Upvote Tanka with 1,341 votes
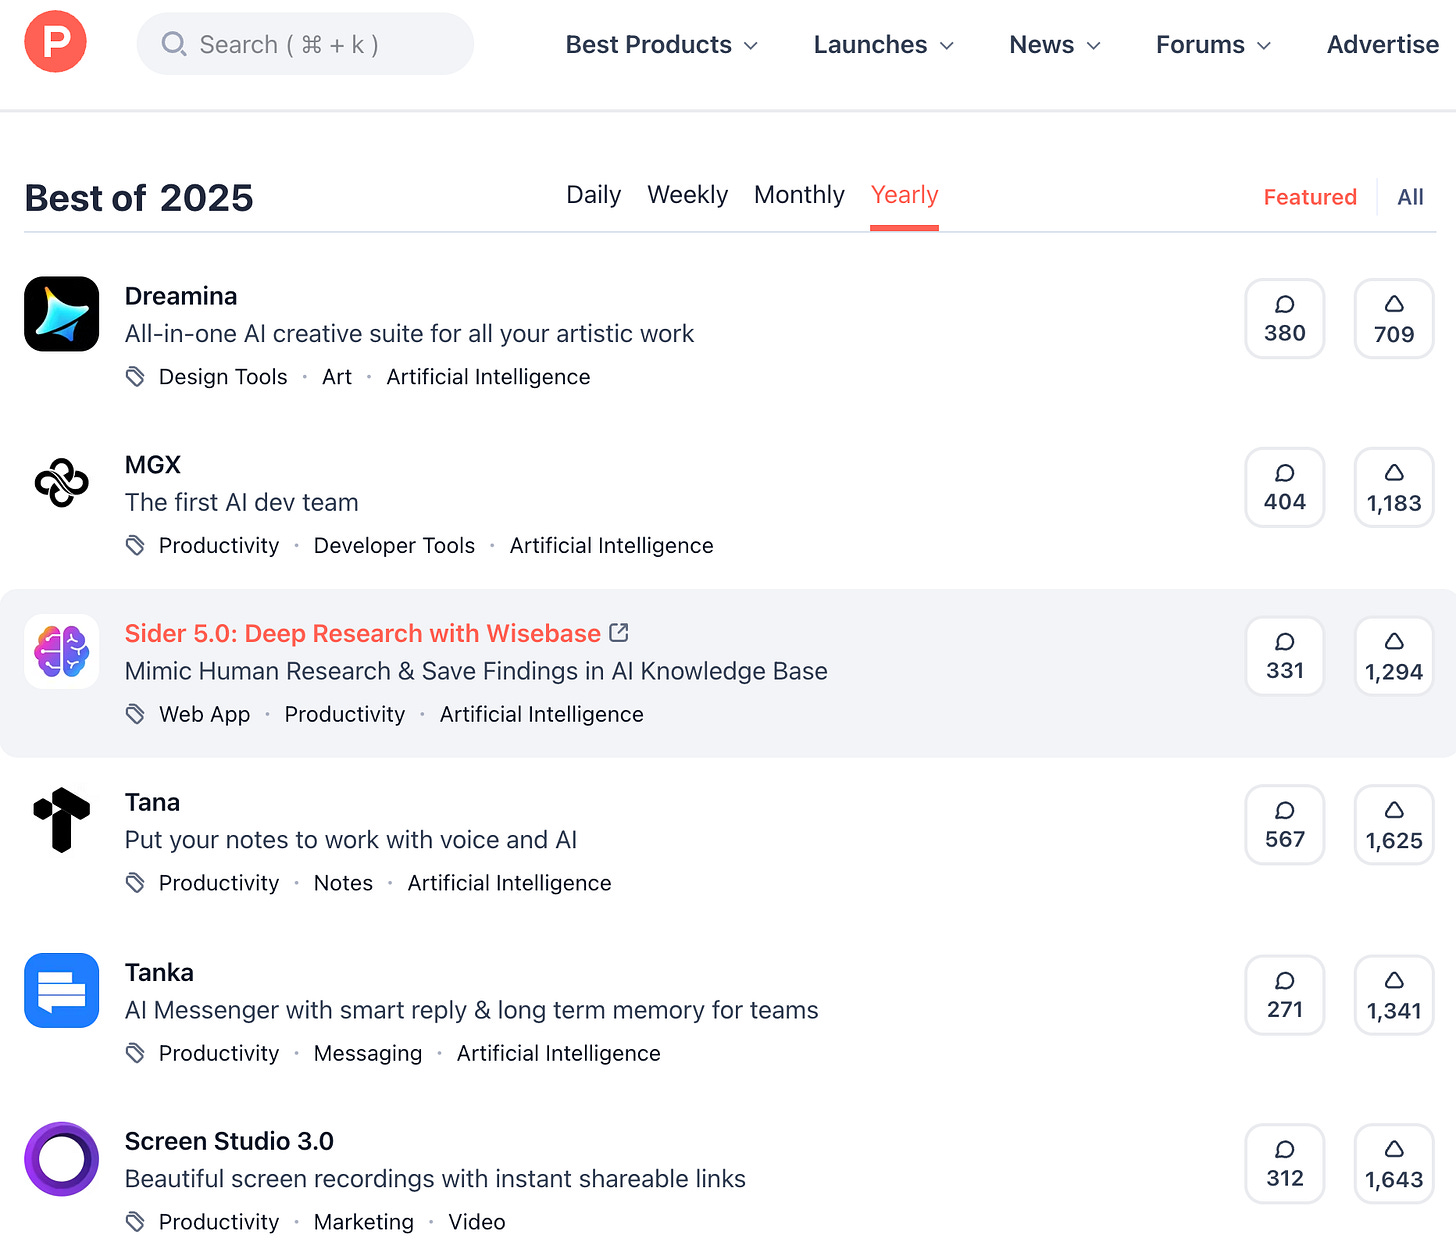Image resolution: width=1456 pixels, height=1245 pixels. pos(1394,995)
